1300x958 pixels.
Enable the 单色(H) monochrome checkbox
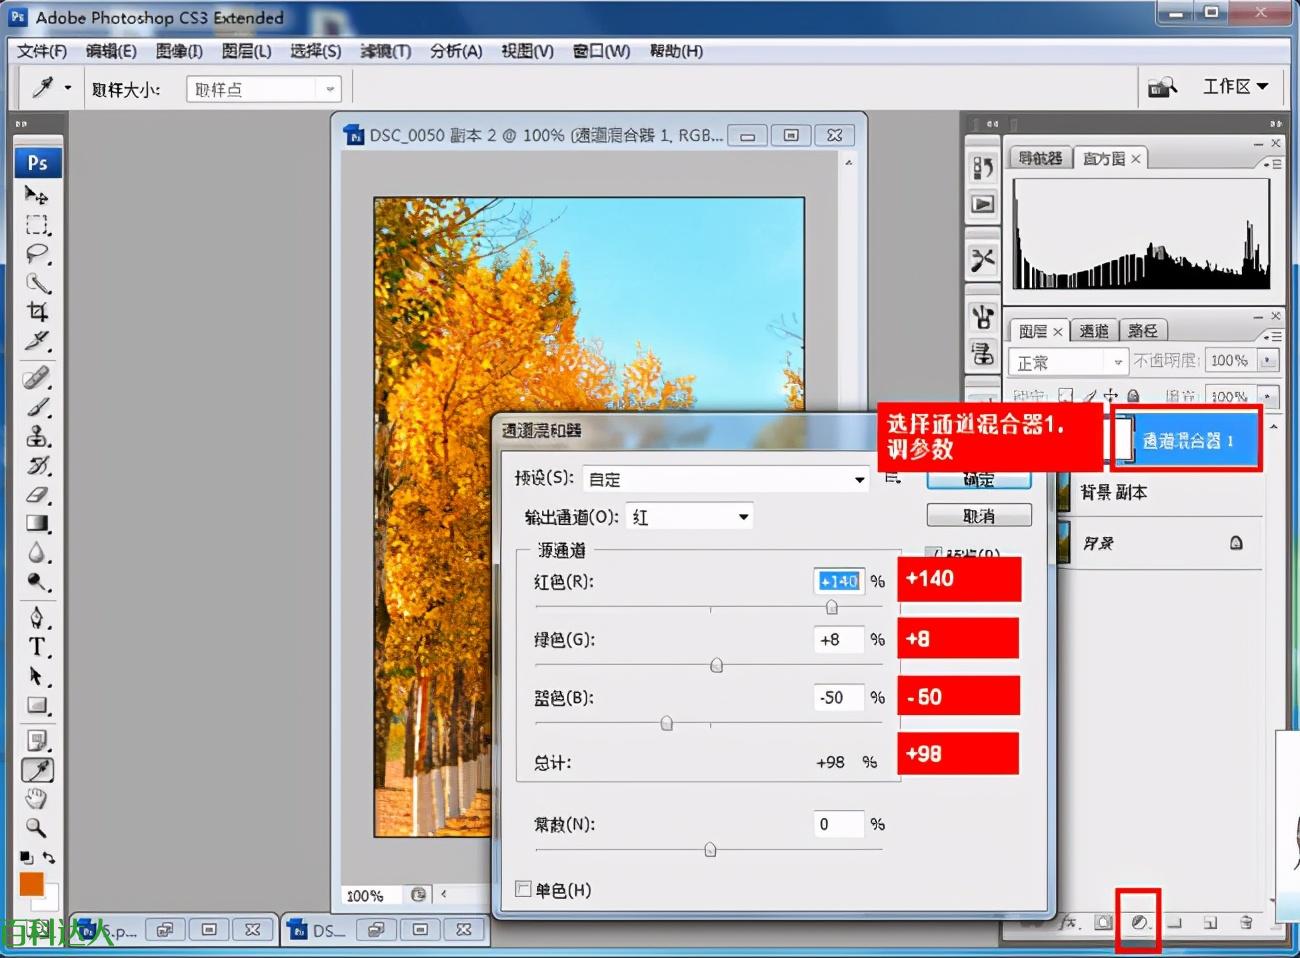pos(523,889)
